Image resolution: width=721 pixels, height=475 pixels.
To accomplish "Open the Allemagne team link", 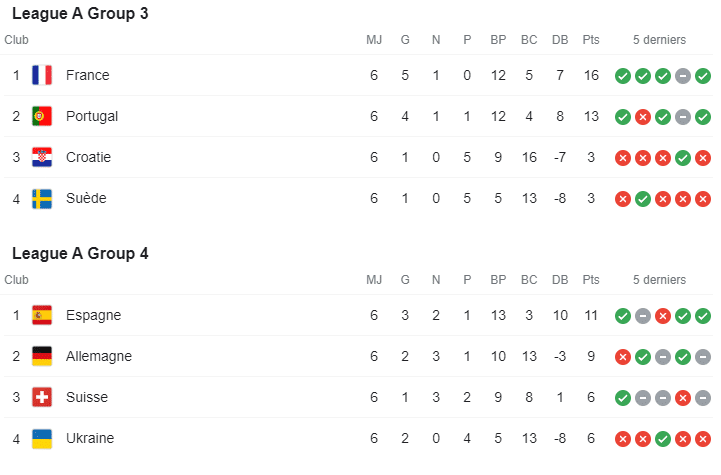I will point(99,356).
